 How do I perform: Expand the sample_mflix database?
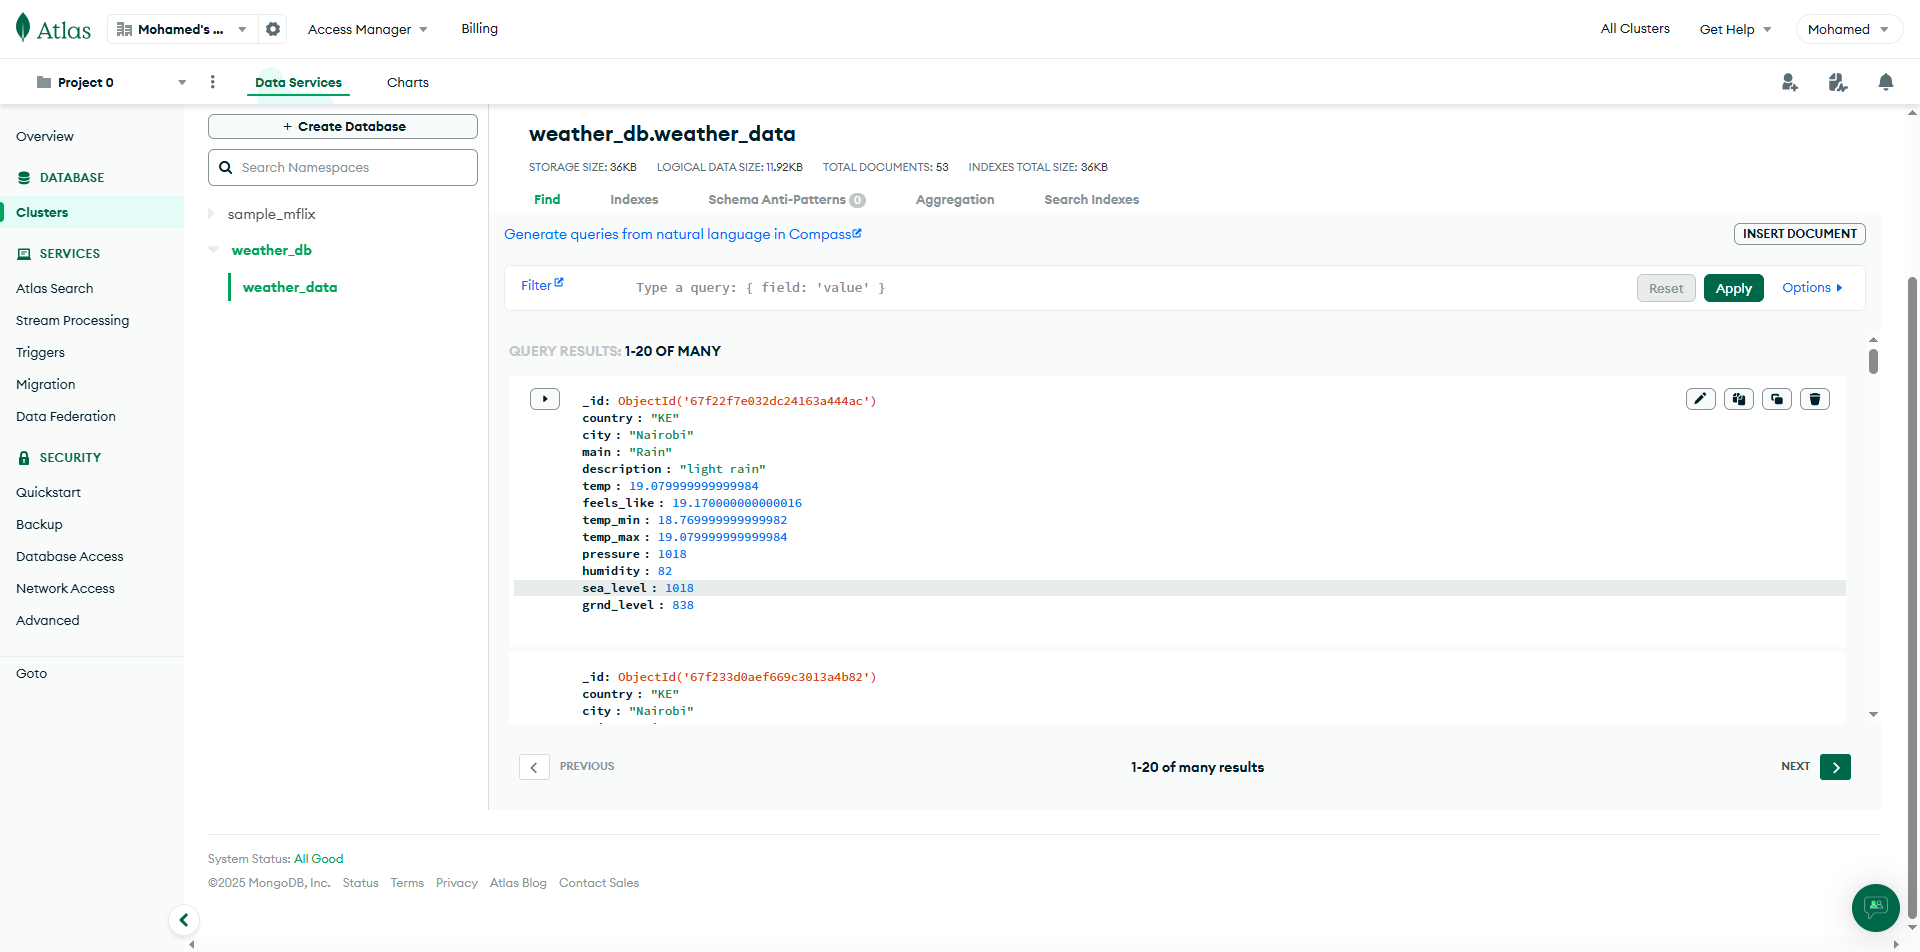211,214
